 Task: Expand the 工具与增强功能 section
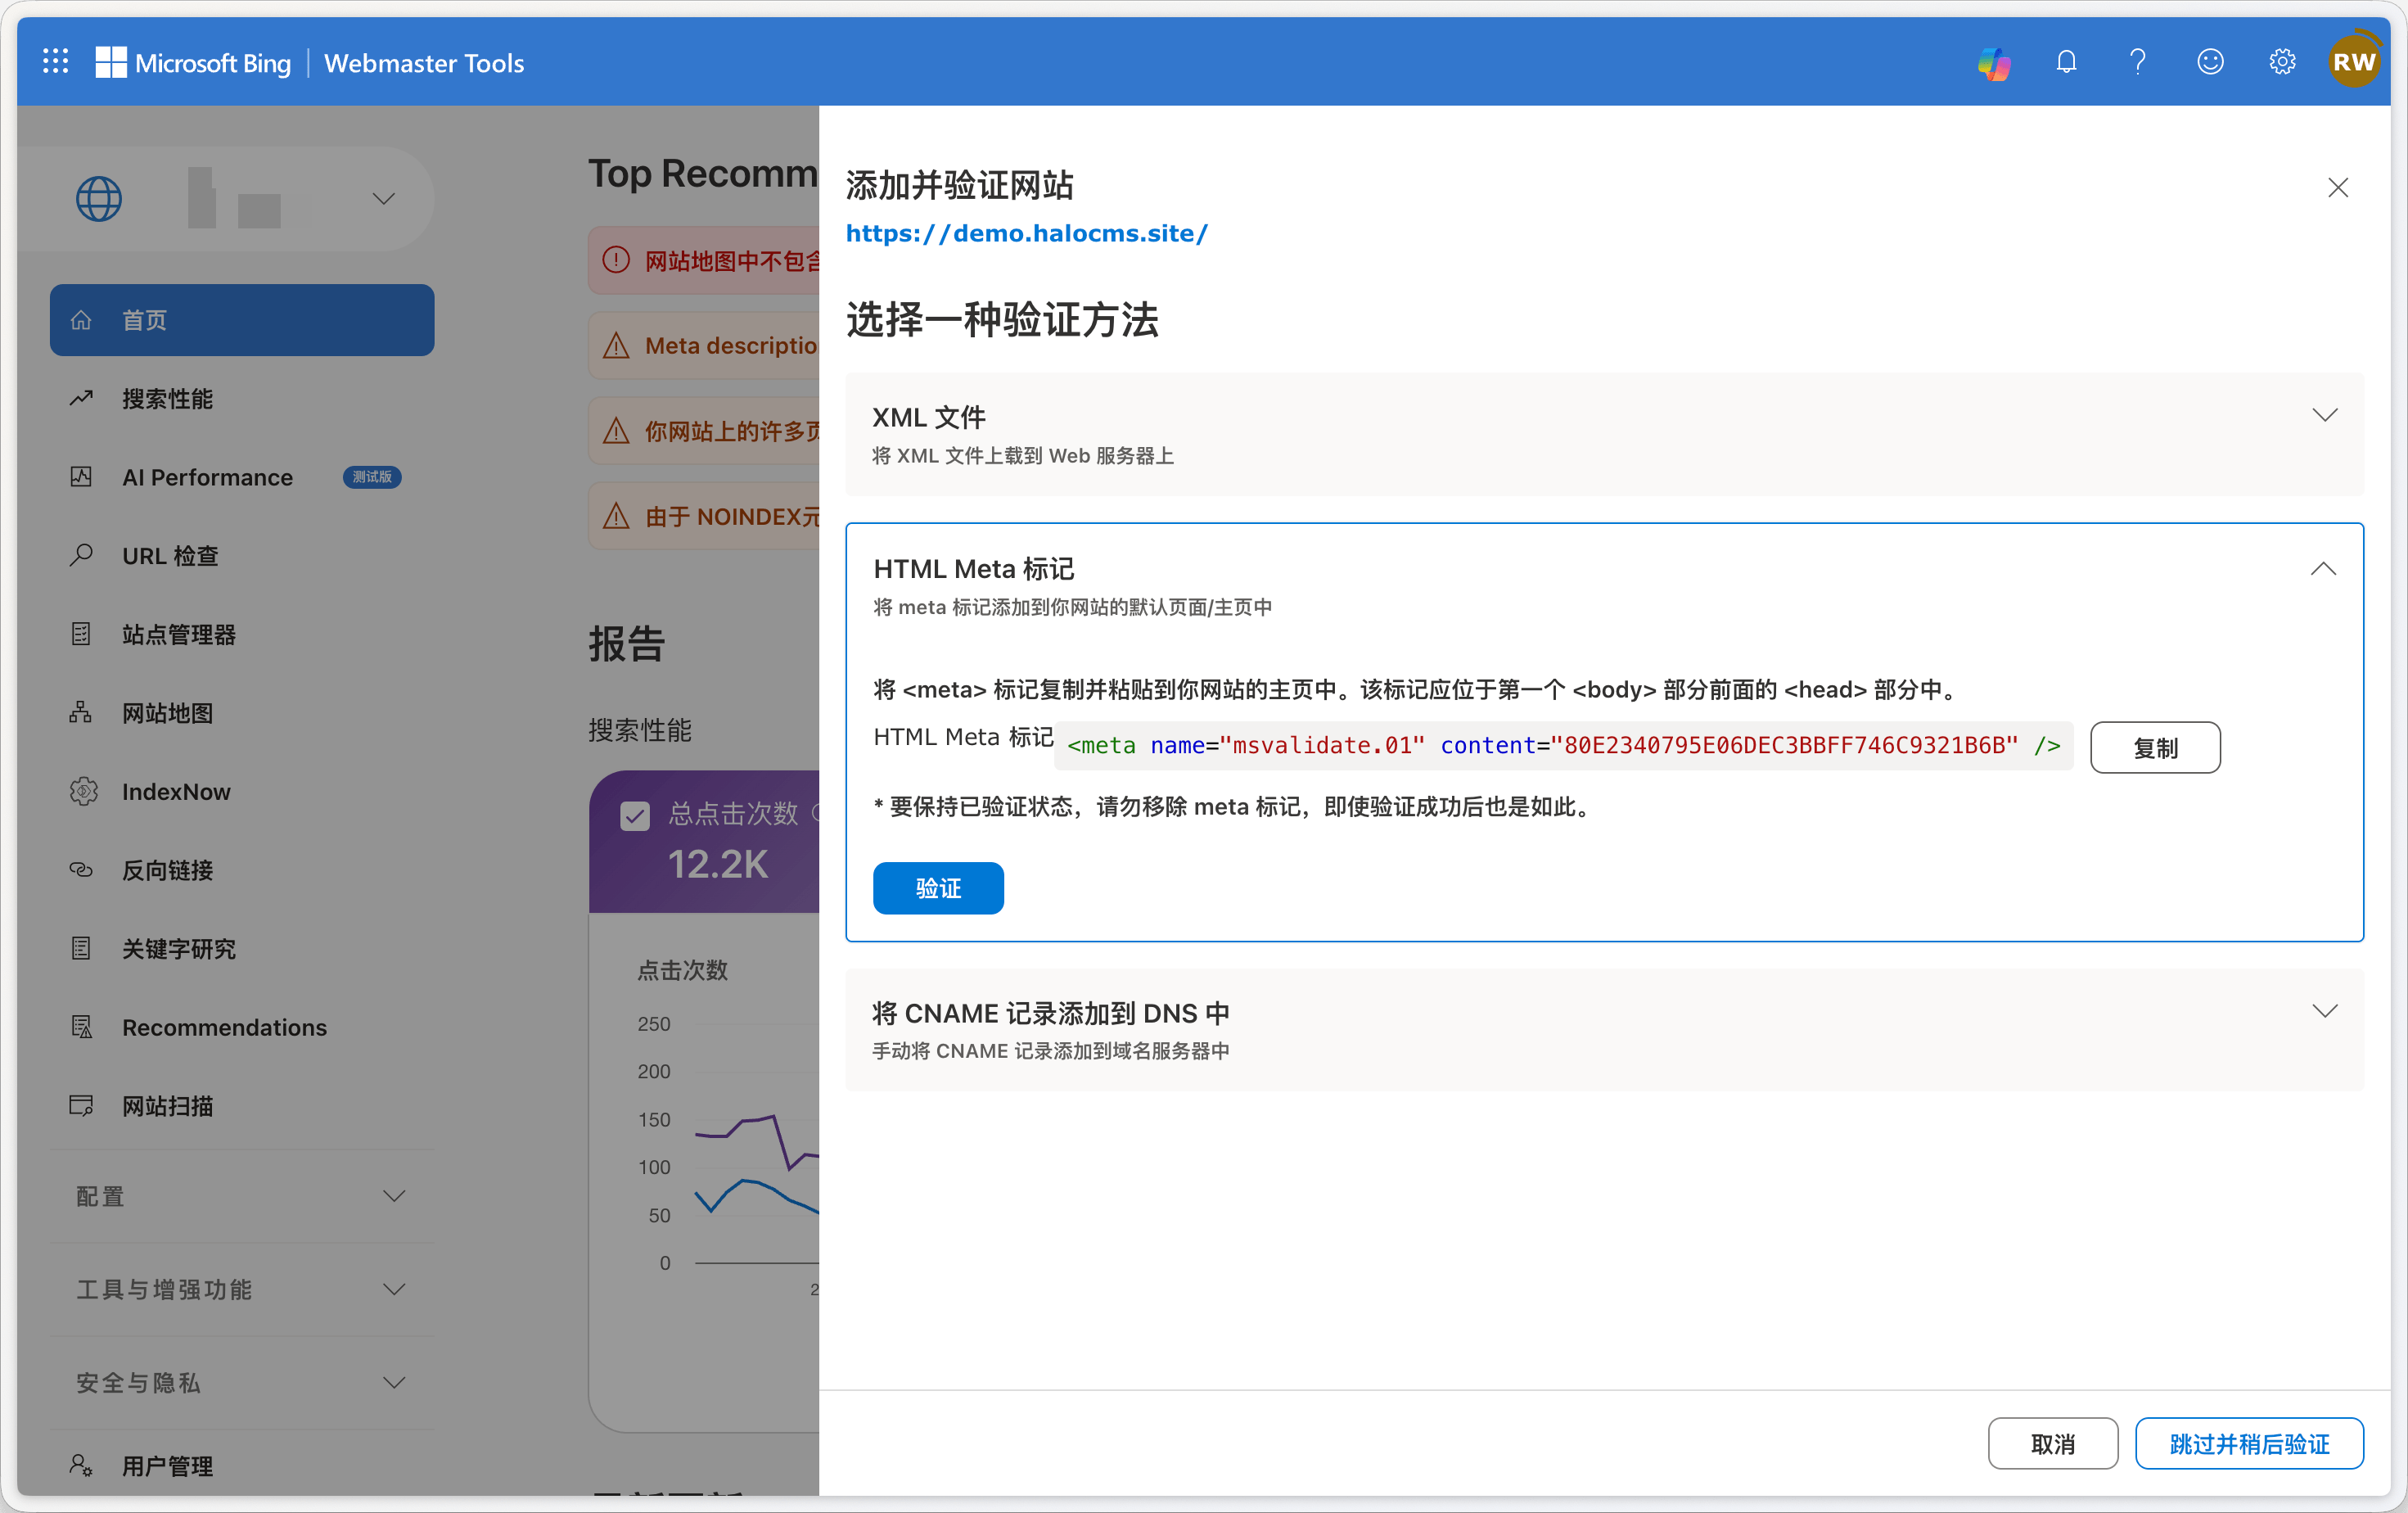242,1289
